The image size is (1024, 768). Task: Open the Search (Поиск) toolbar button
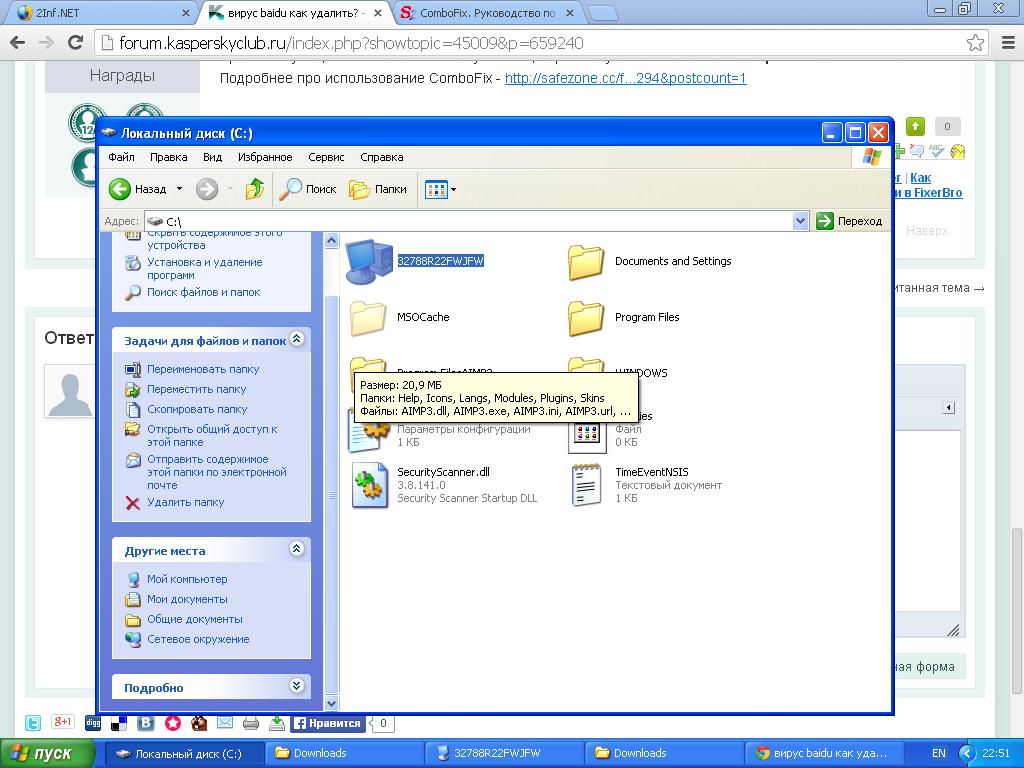click(308, 189)
